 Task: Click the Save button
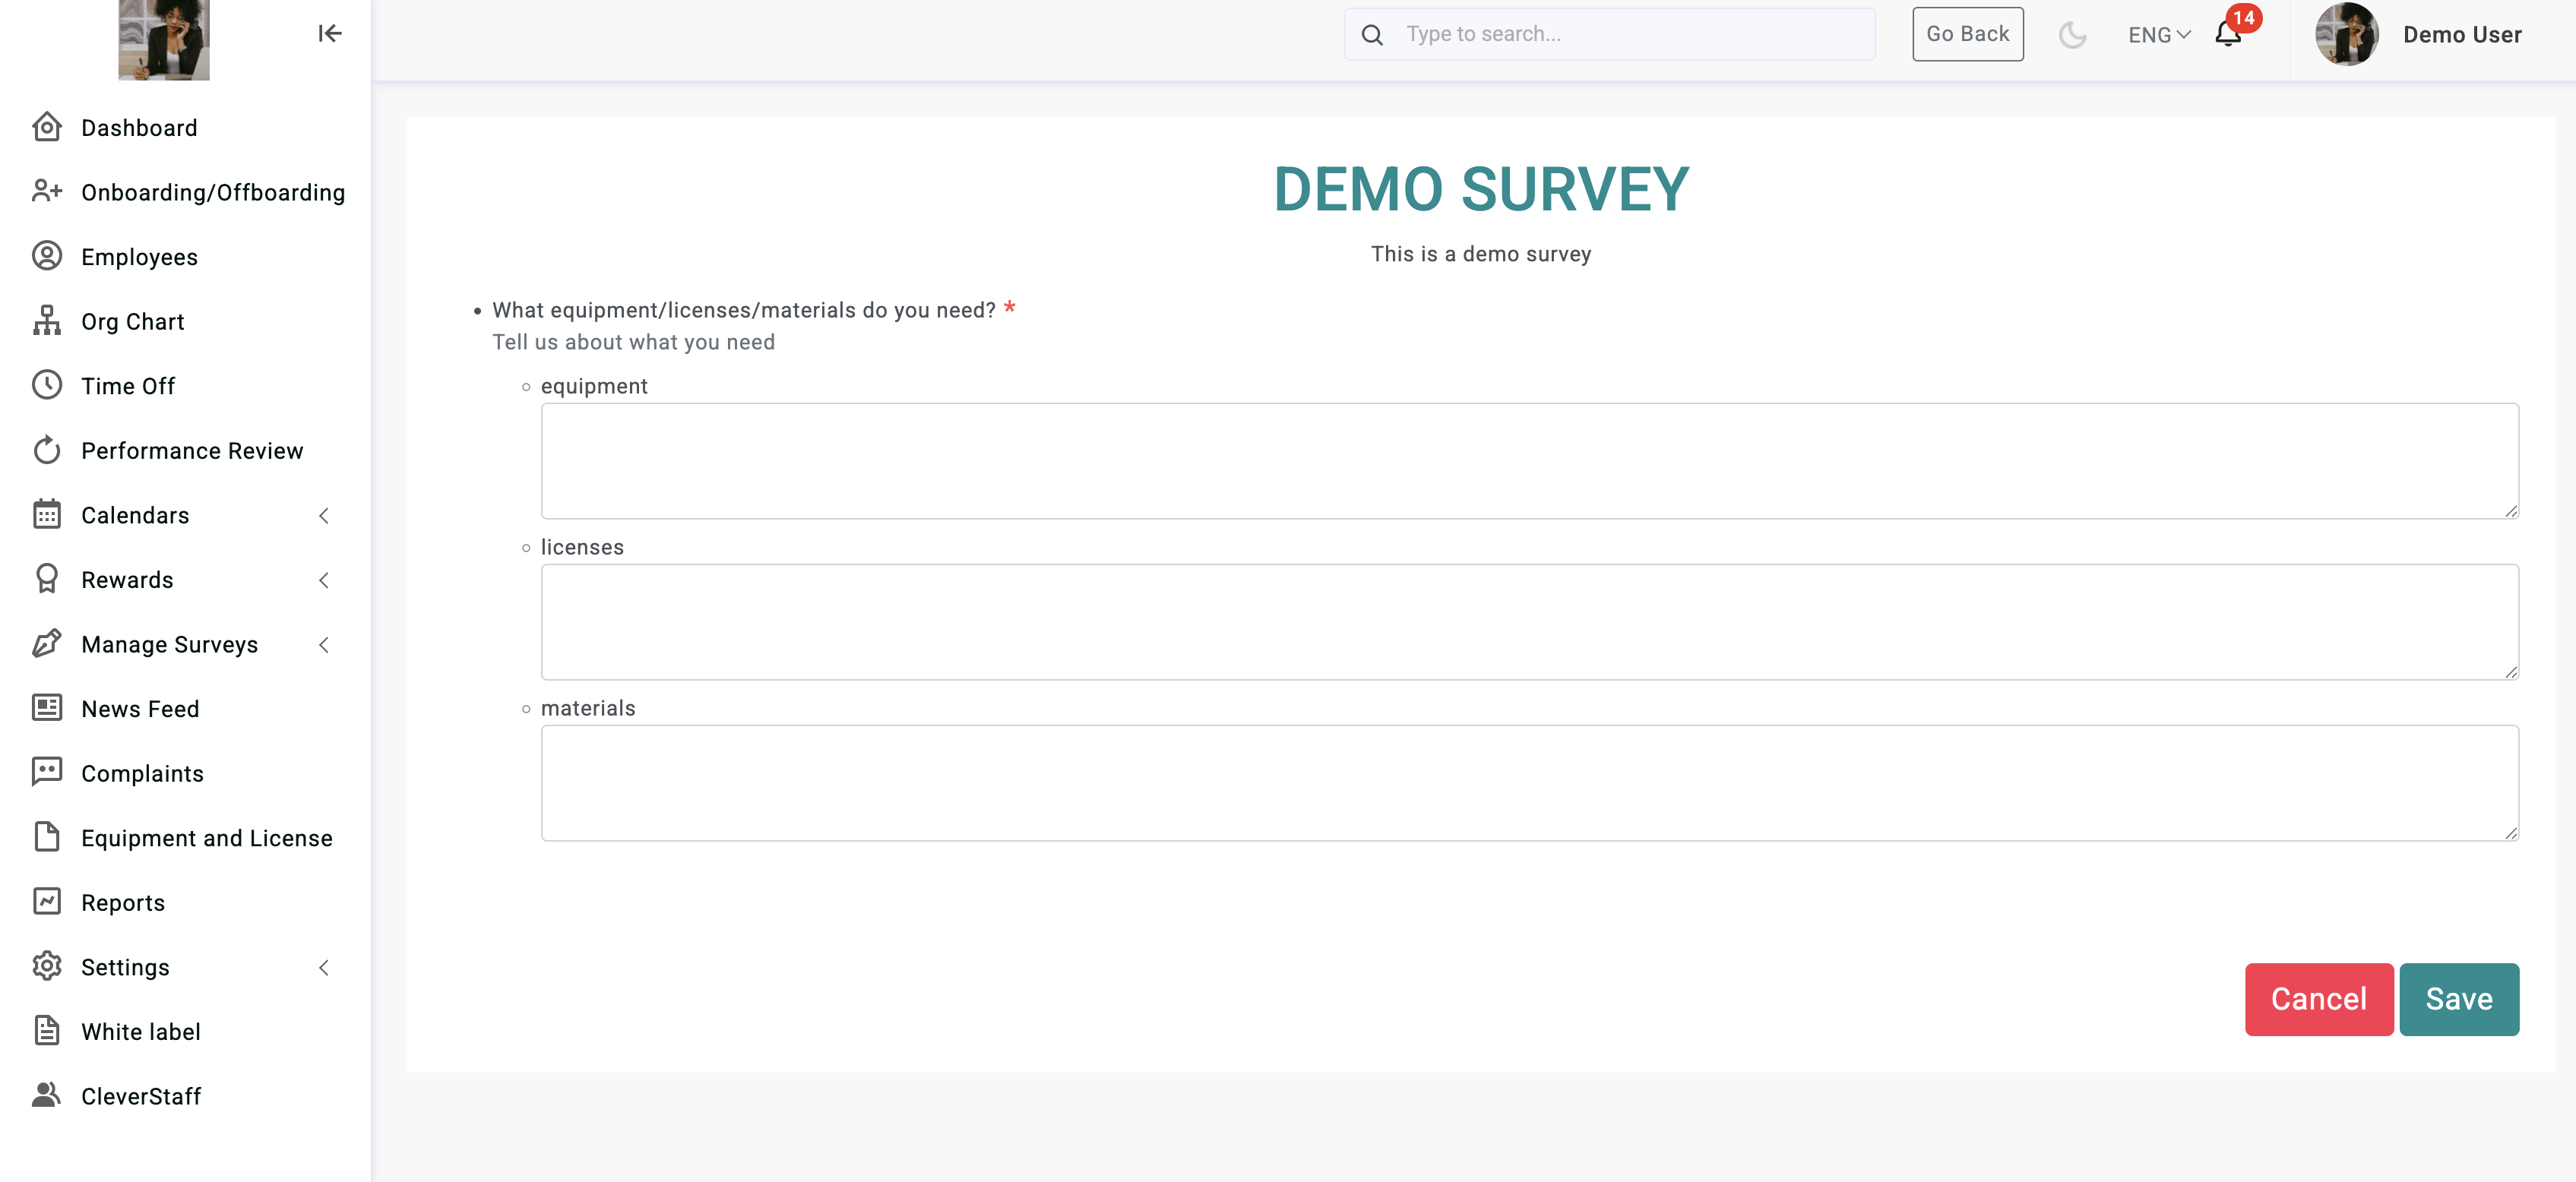(x=2458, y=998)
